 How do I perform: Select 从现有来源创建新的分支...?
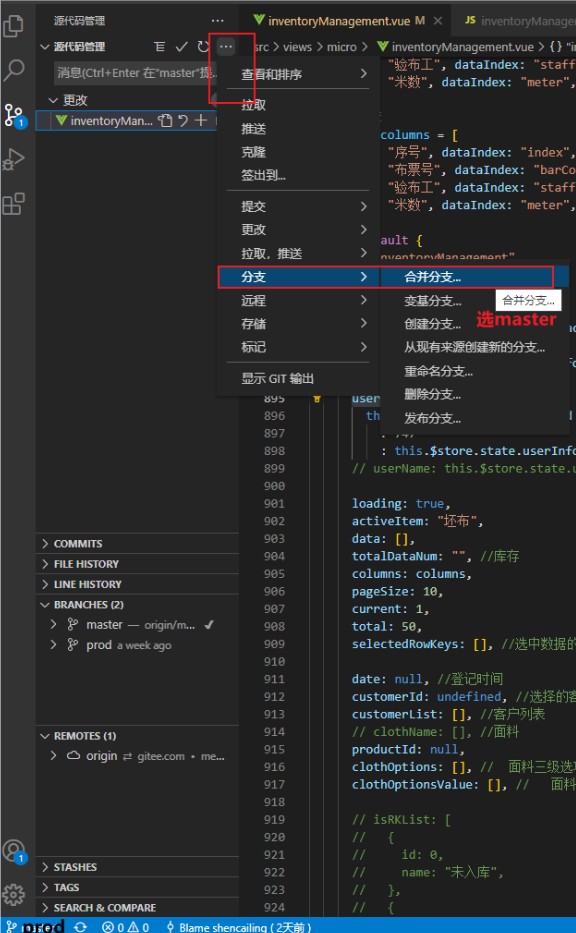click(474, 347)
